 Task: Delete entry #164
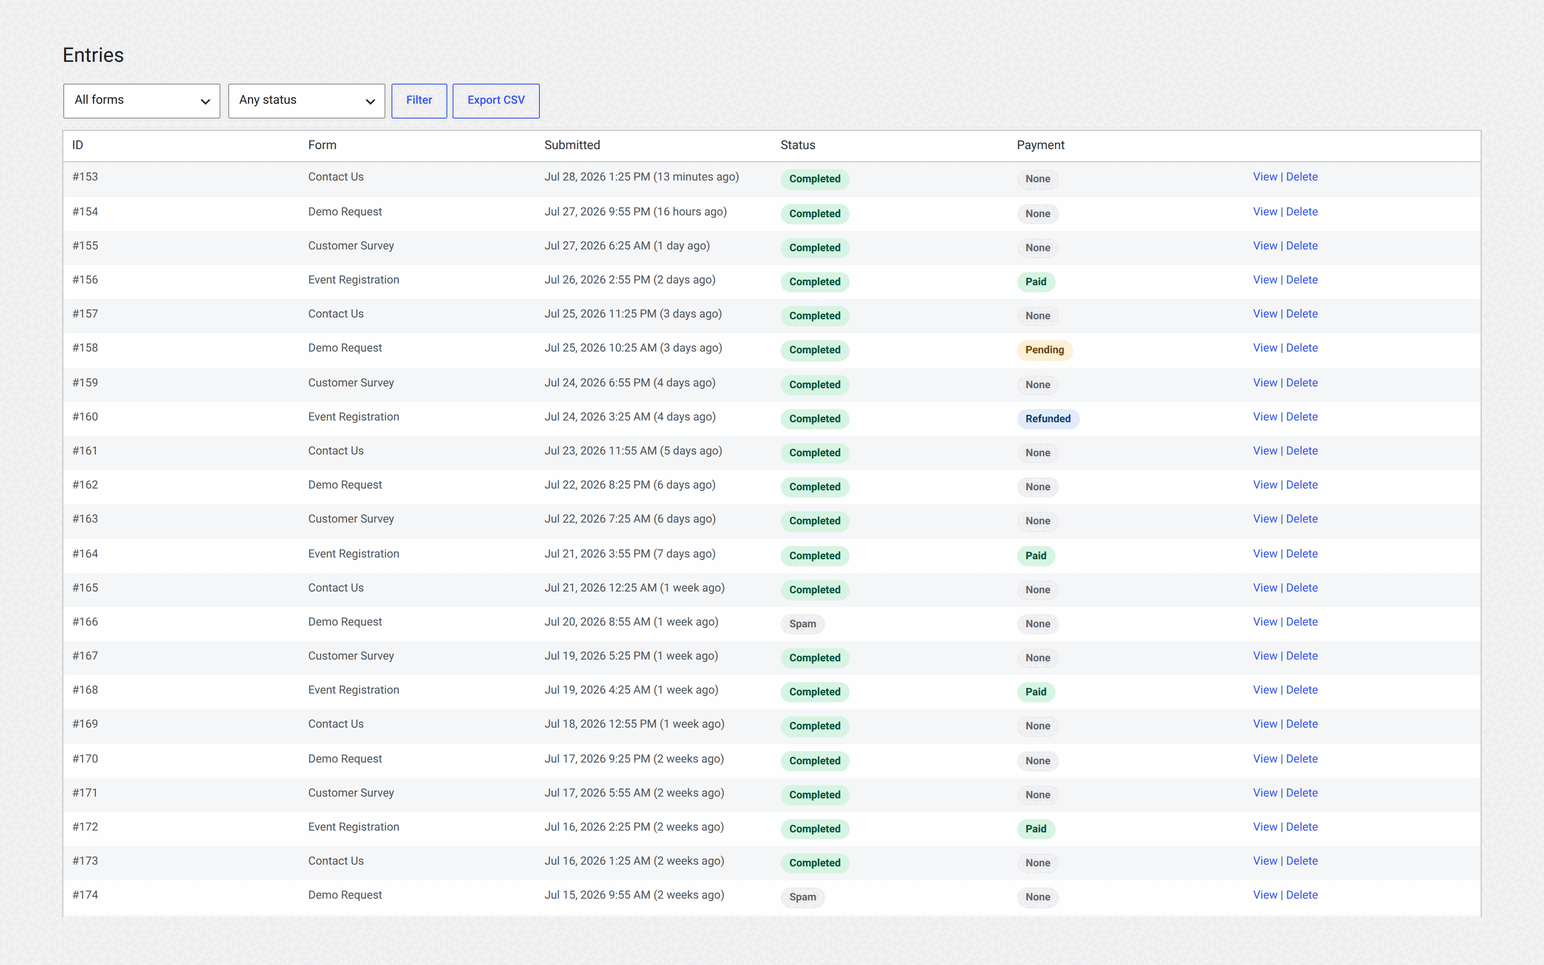pos(1302,554)
